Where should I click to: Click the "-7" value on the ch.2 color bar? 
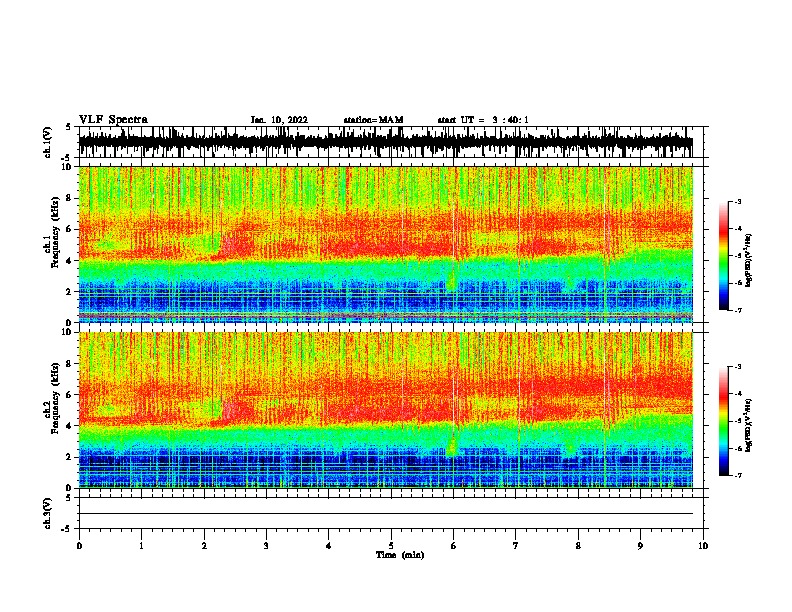coord(737,476)
